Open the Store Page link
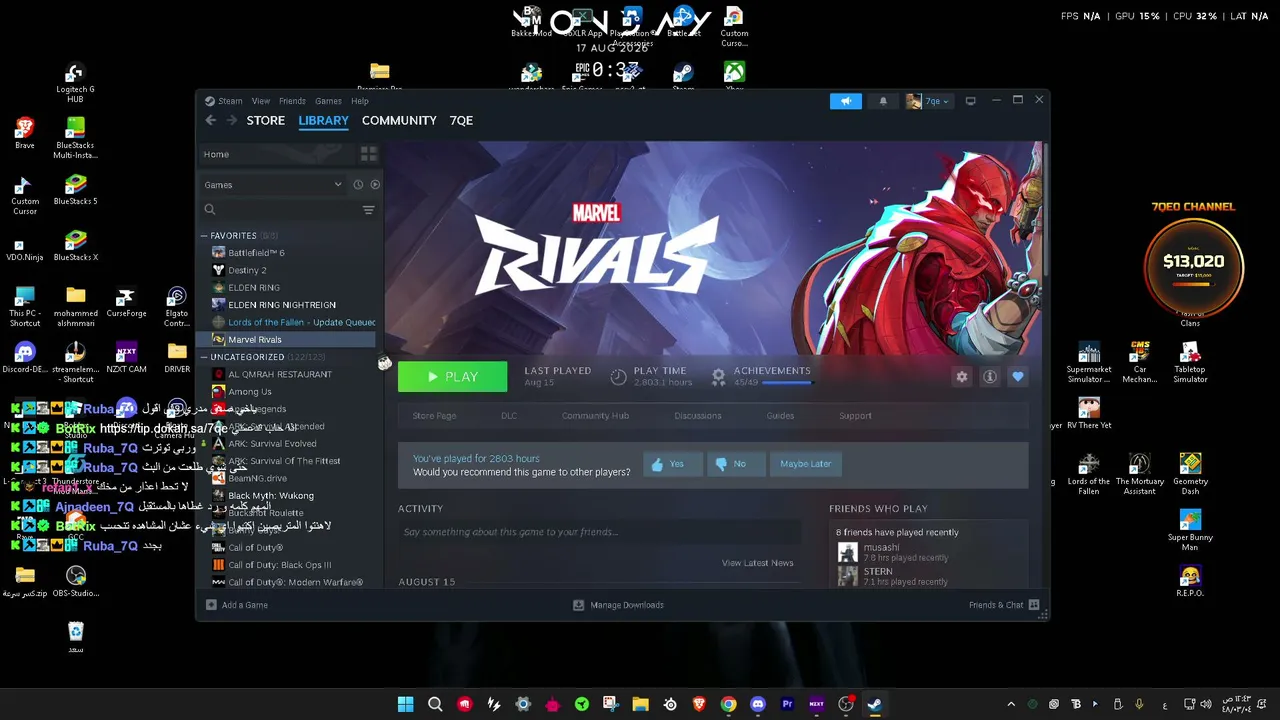1280x720 pixels. coord(434,416)
